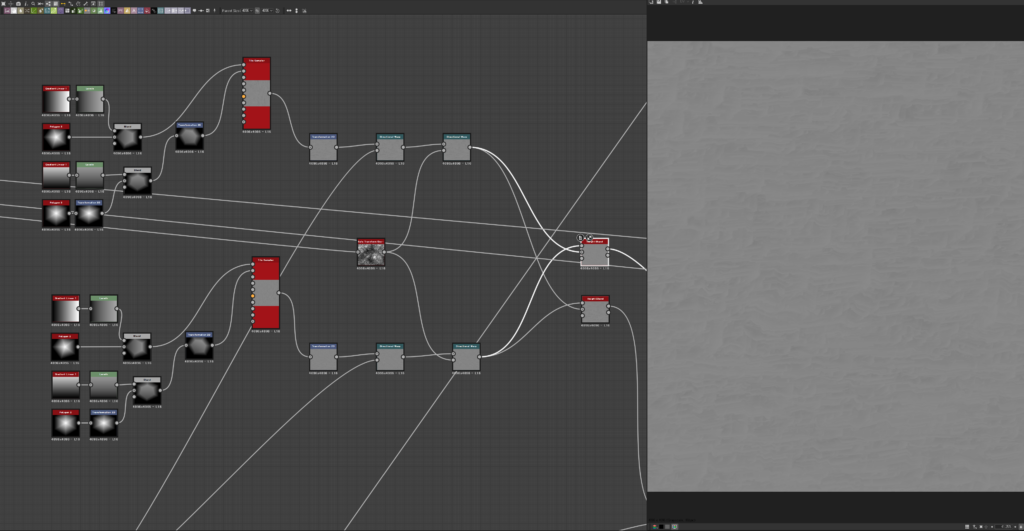Click the gray texture in 2D view
Screen dimensions: 1024x531
click(x=835, y=266)
